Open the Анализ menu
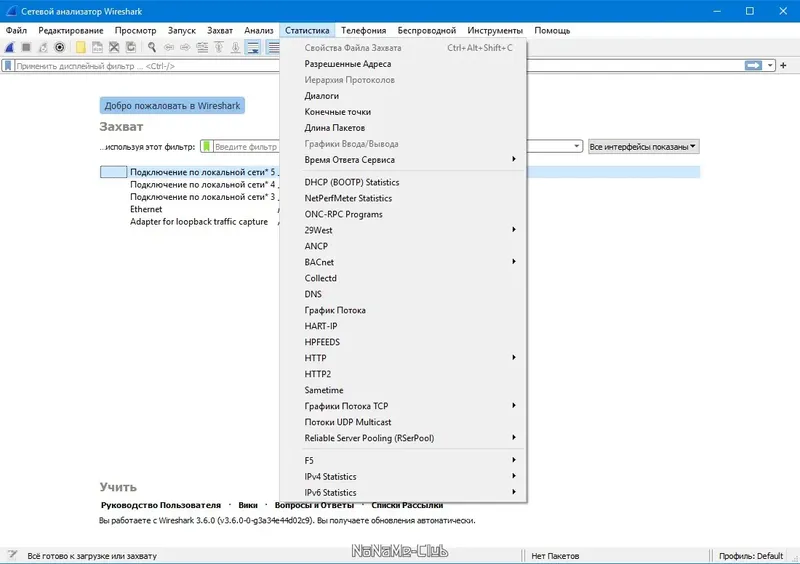 point(259,31)
